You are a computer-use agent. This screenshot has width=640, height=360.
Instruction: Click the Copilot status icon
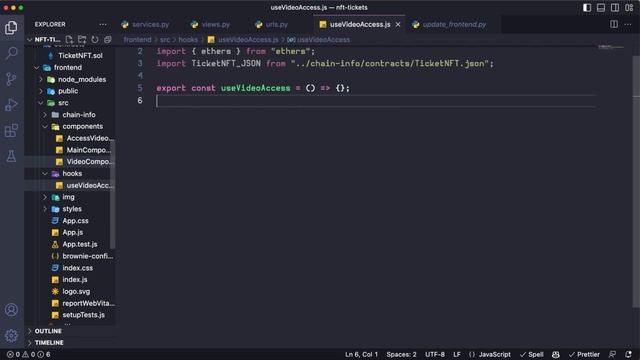[556, 354]
